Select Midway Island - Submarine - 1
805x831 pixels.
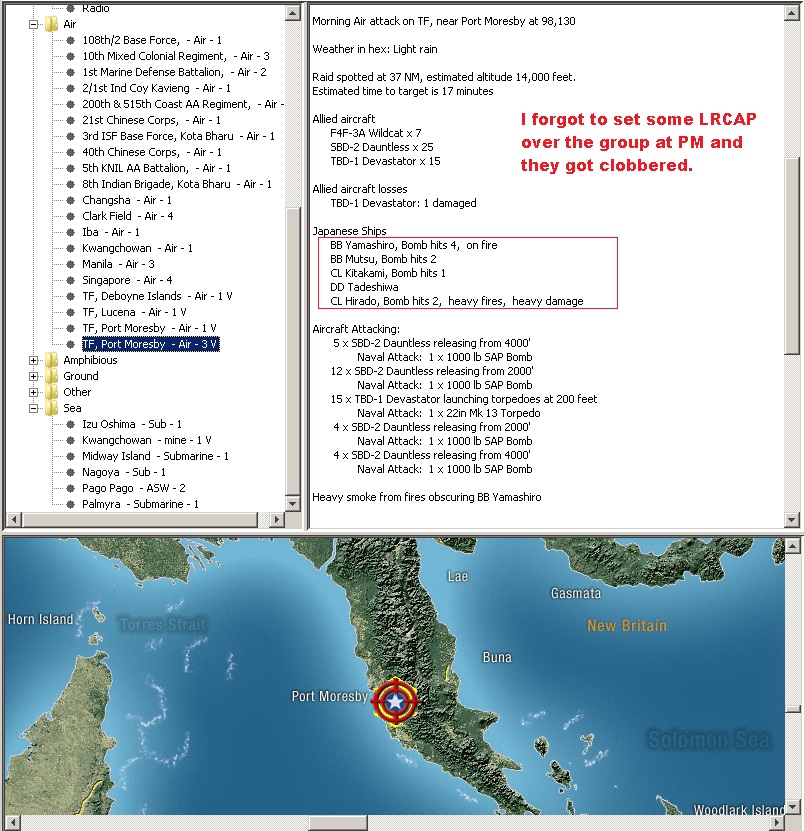155,456
